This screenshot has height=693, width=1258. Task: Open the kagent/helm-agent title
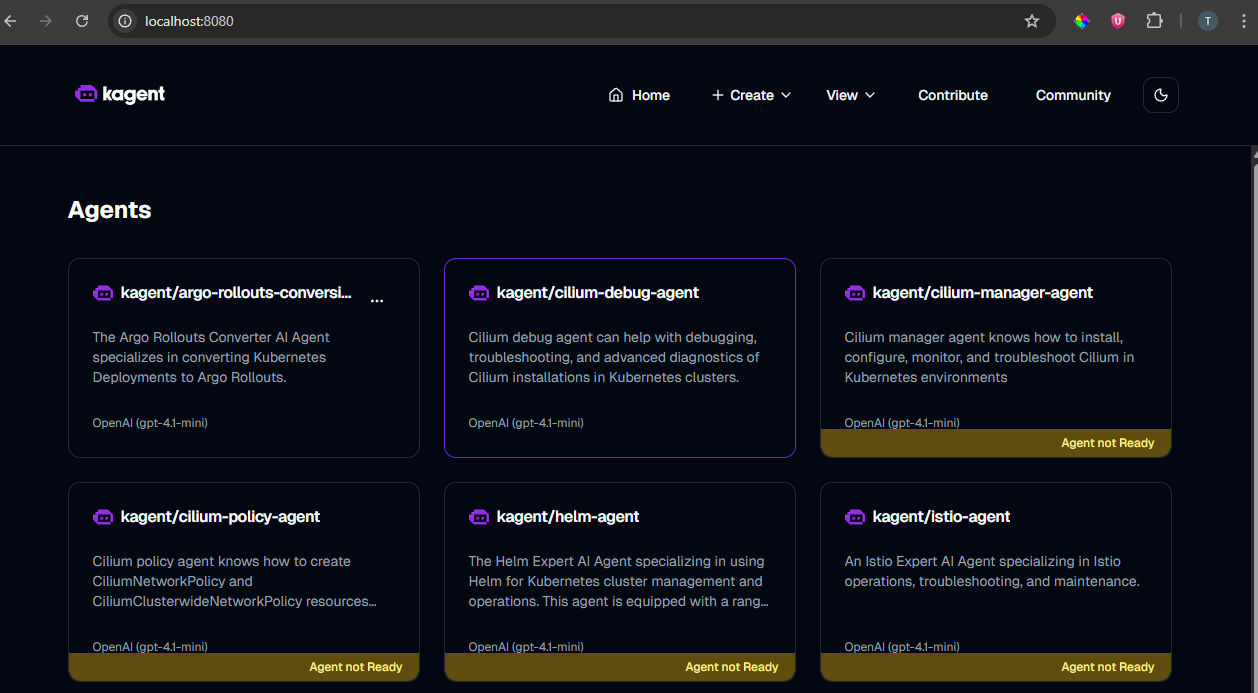(x=568, y=517)
